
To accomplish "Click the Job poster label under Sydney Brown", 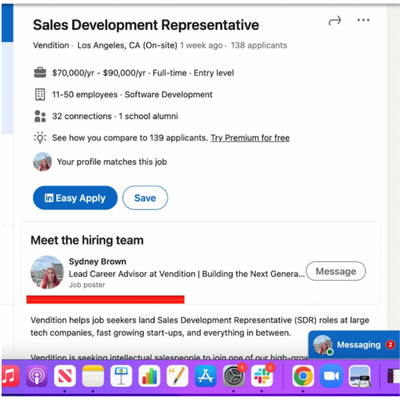I will tap(87, 285).
